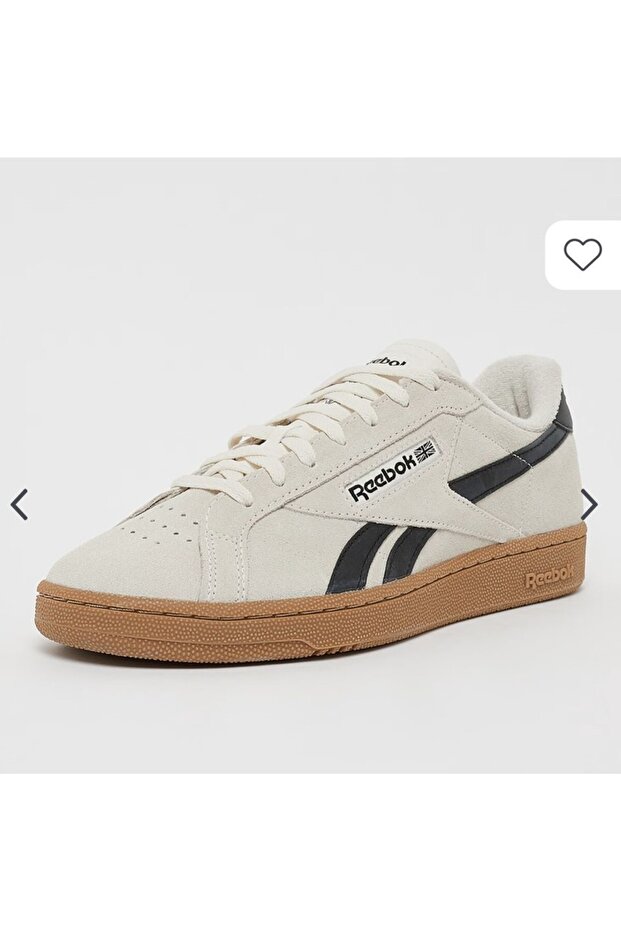Click the embossed Reebok logo on gum sole
The image size is (621, 931).
click(548, 579)
